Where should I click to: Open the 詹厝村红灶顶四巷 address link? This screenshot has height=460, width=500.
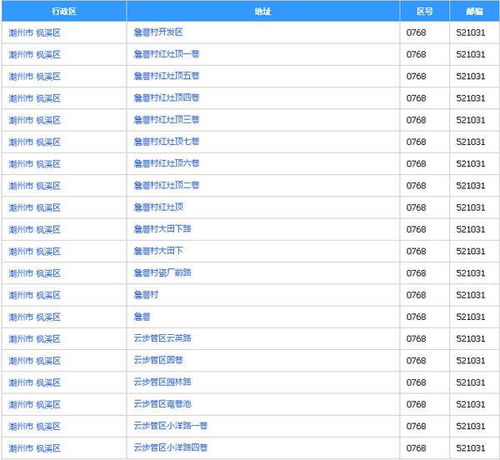(x=166, y=98)
